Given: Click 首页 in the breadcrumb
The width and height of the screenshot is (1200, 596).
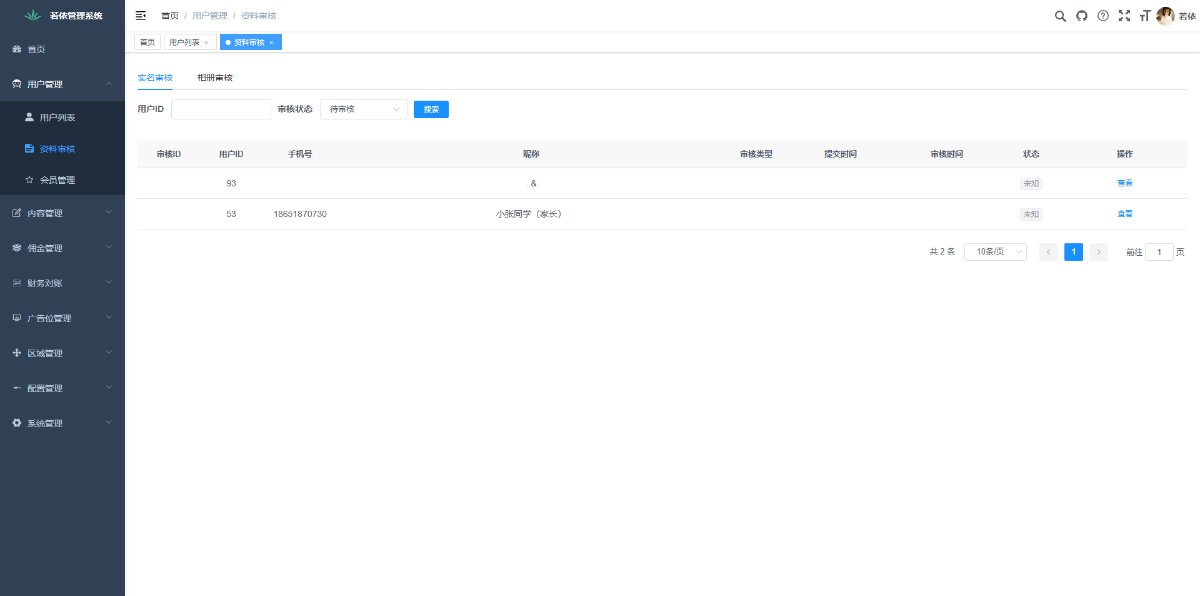Looking at the screenshot, I should (x=170, y=16).
